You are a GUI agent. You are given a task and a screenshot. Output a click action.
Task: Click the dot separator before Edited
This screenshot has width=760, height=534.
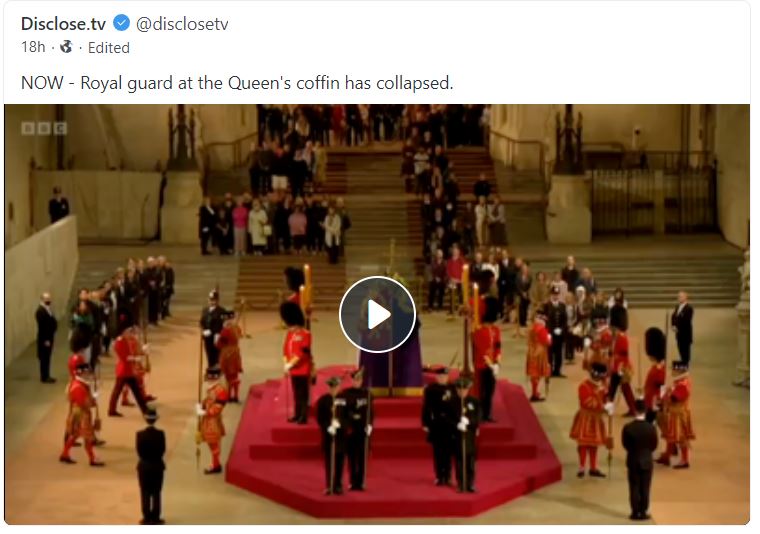80,48
